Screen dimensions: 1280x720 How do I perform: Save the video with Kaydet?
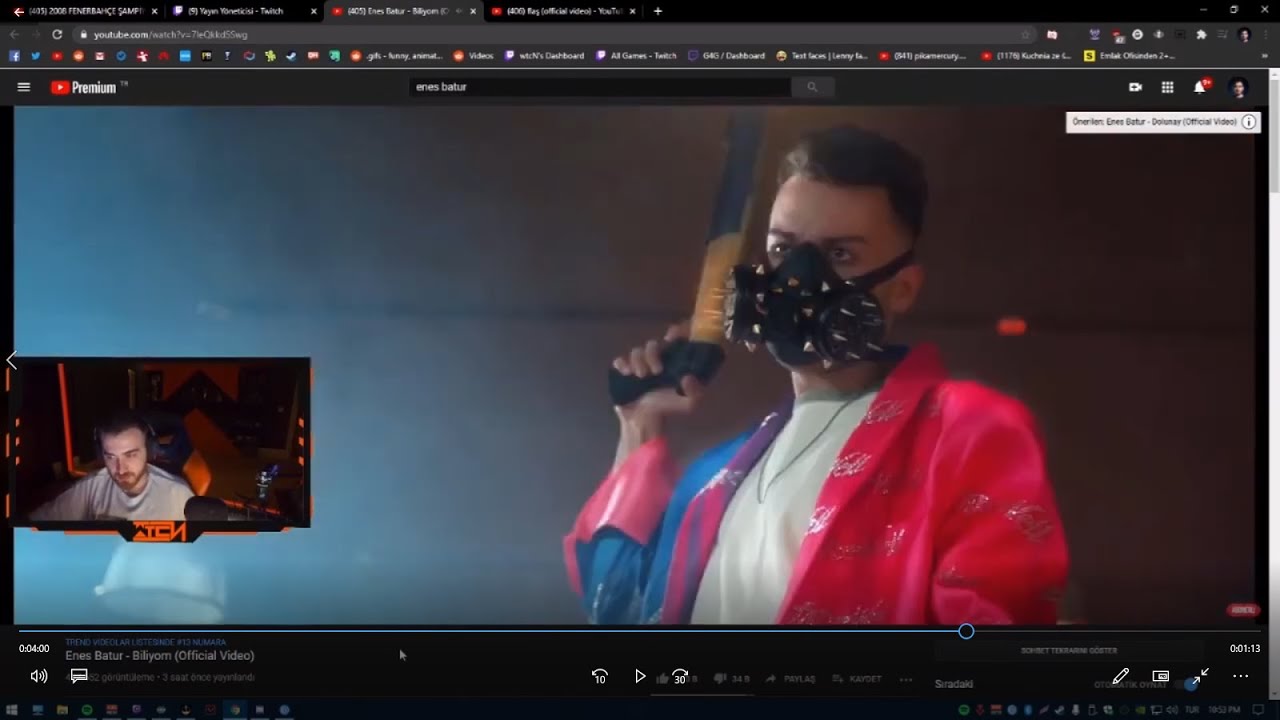pyautogui.click(x=857, y=679)
